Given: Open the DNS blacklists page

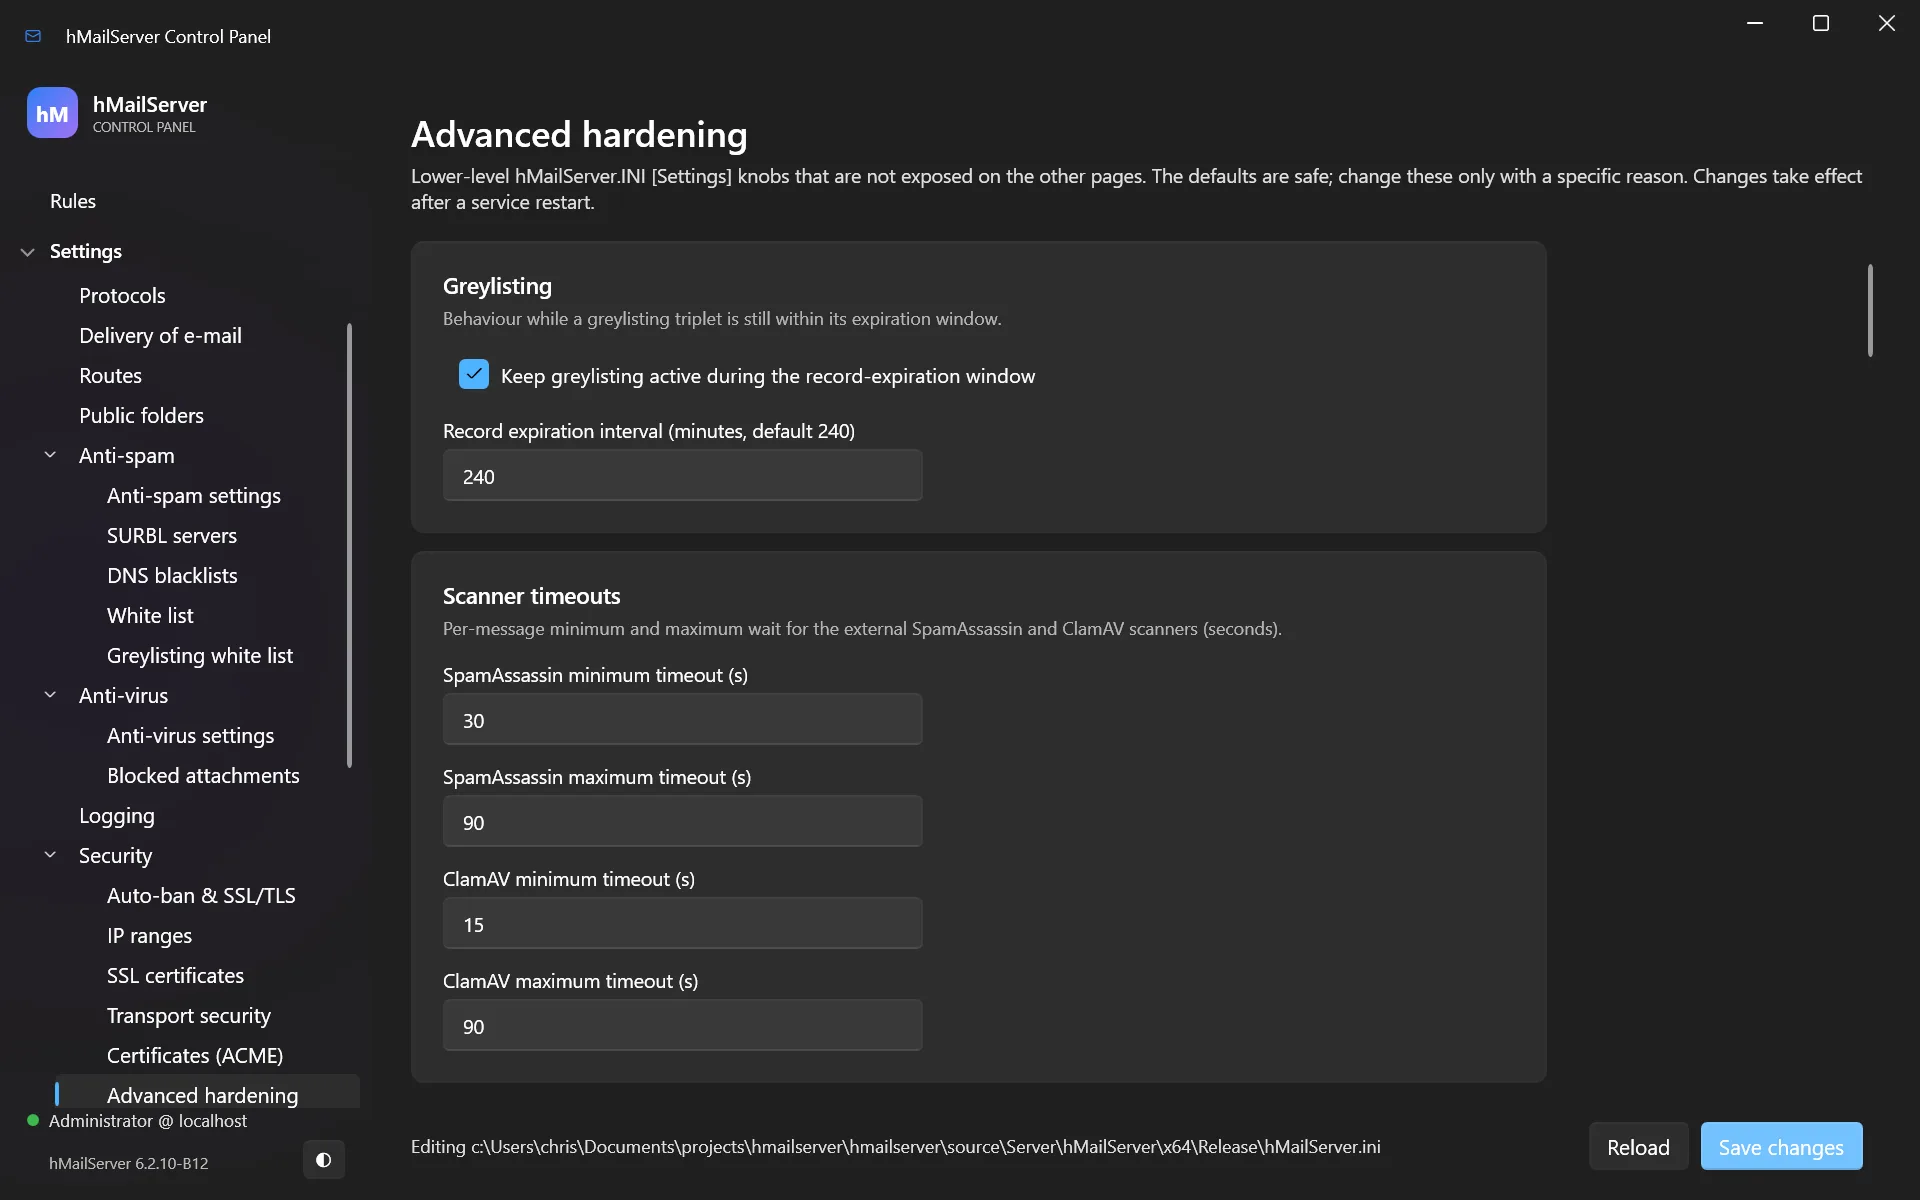Looking at the screenshot, I should pyautogui.click(x=172, y=575).
